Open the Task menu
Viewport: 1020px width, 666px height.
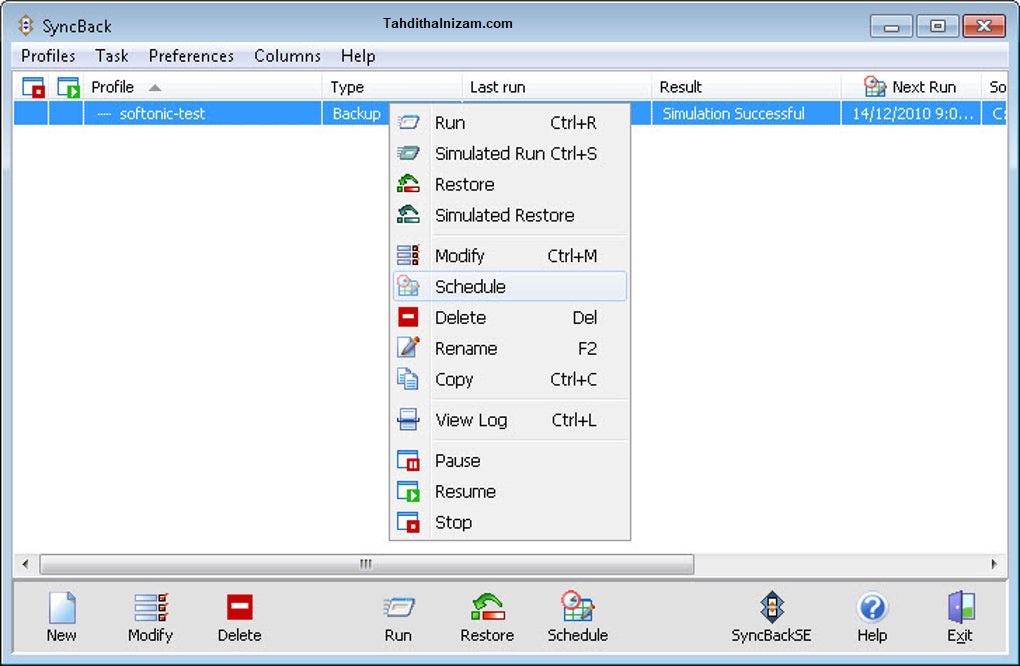(112, 56)
